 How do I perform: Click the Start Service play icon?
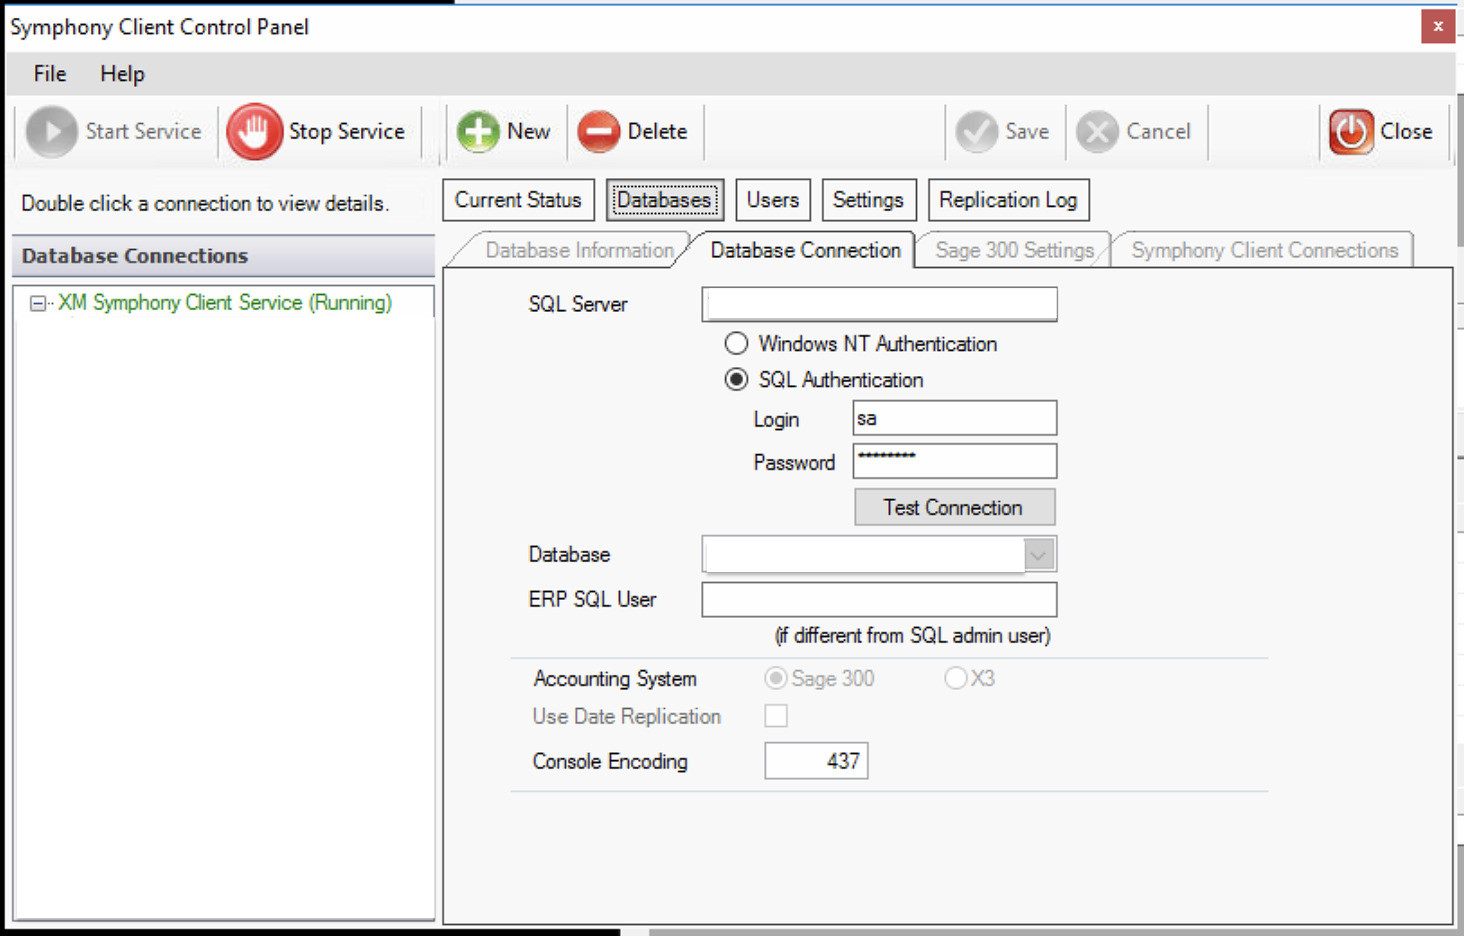tap(52, 131)
